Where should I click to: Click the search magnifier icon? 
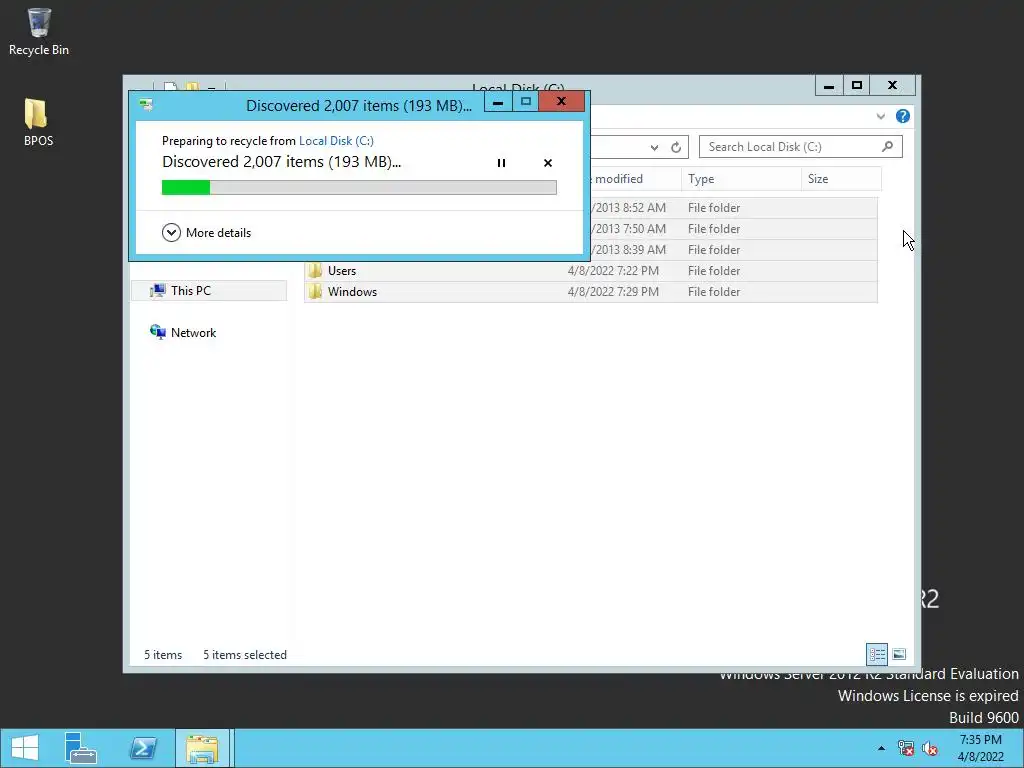tap(887, 146)
